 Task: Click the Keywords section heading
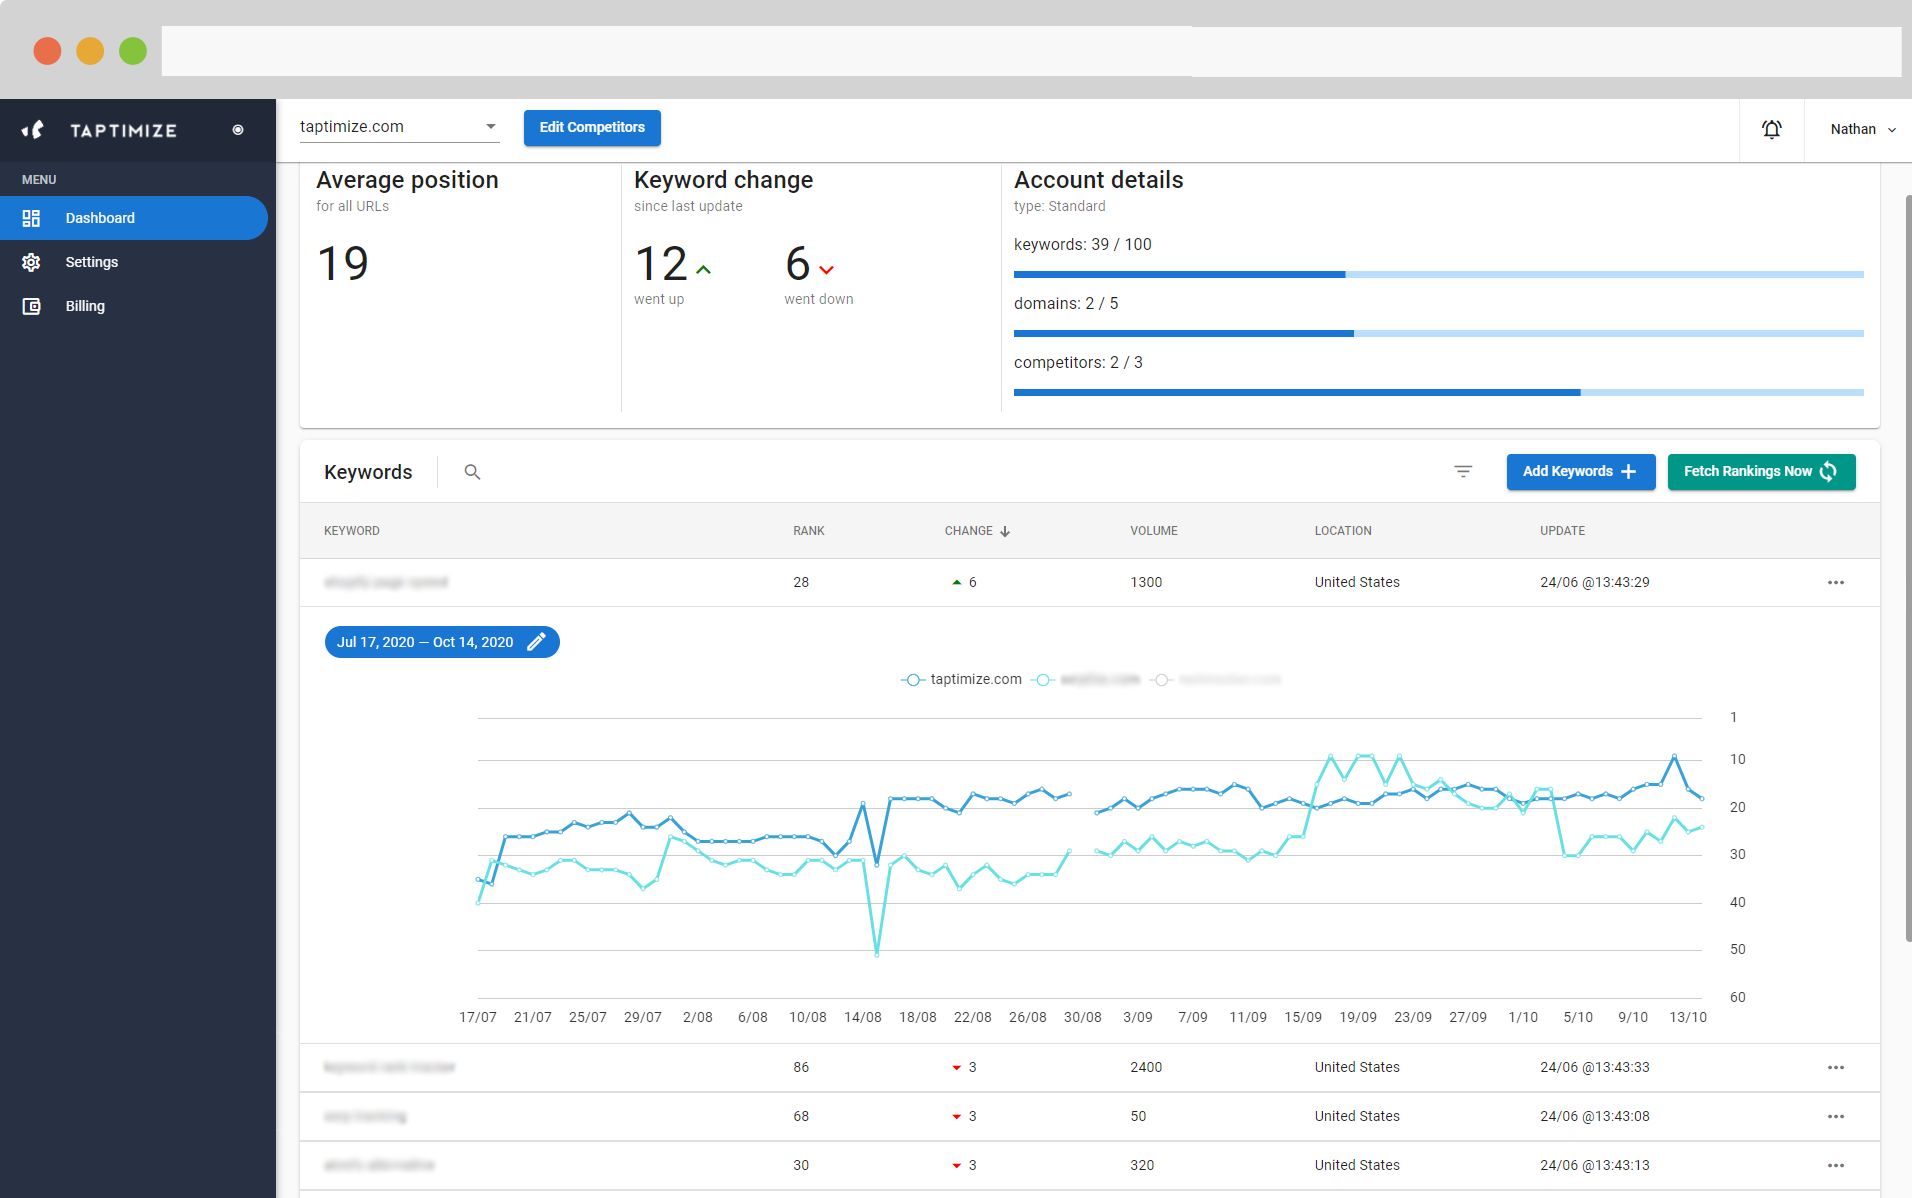368,472
